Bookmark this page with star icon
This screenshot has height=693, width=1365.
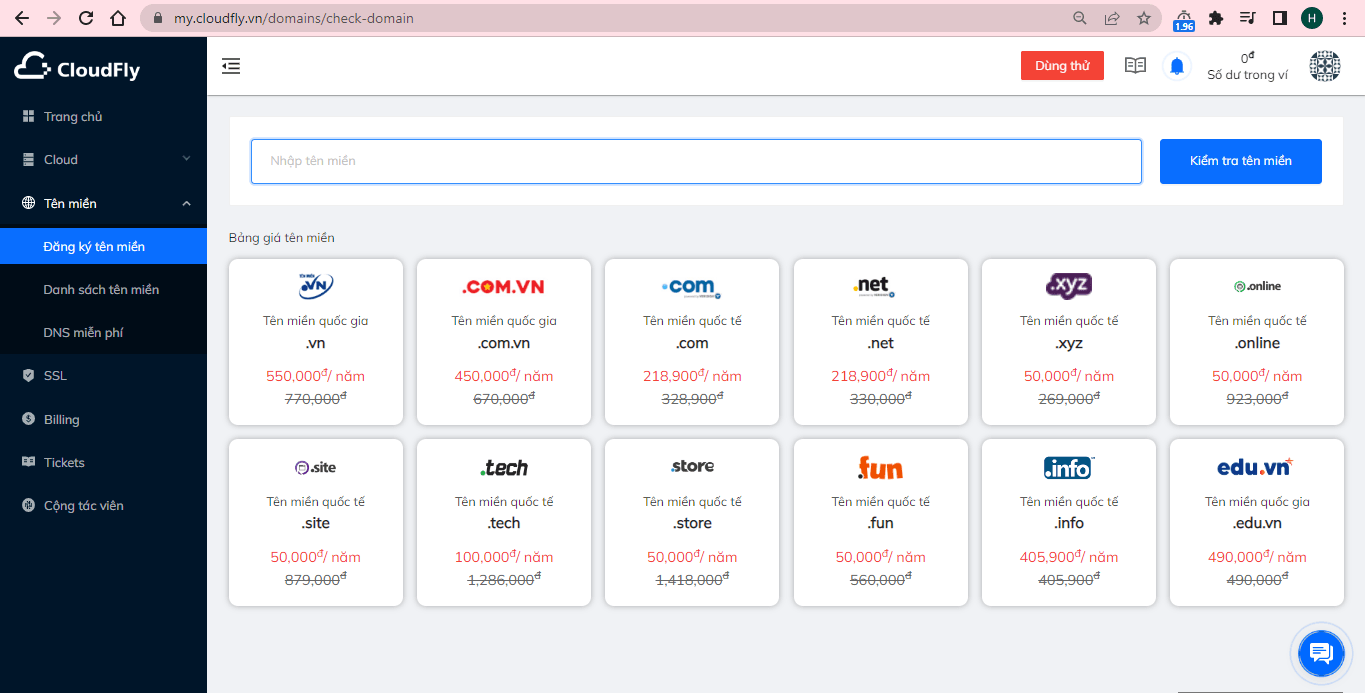pos(1144,18)
